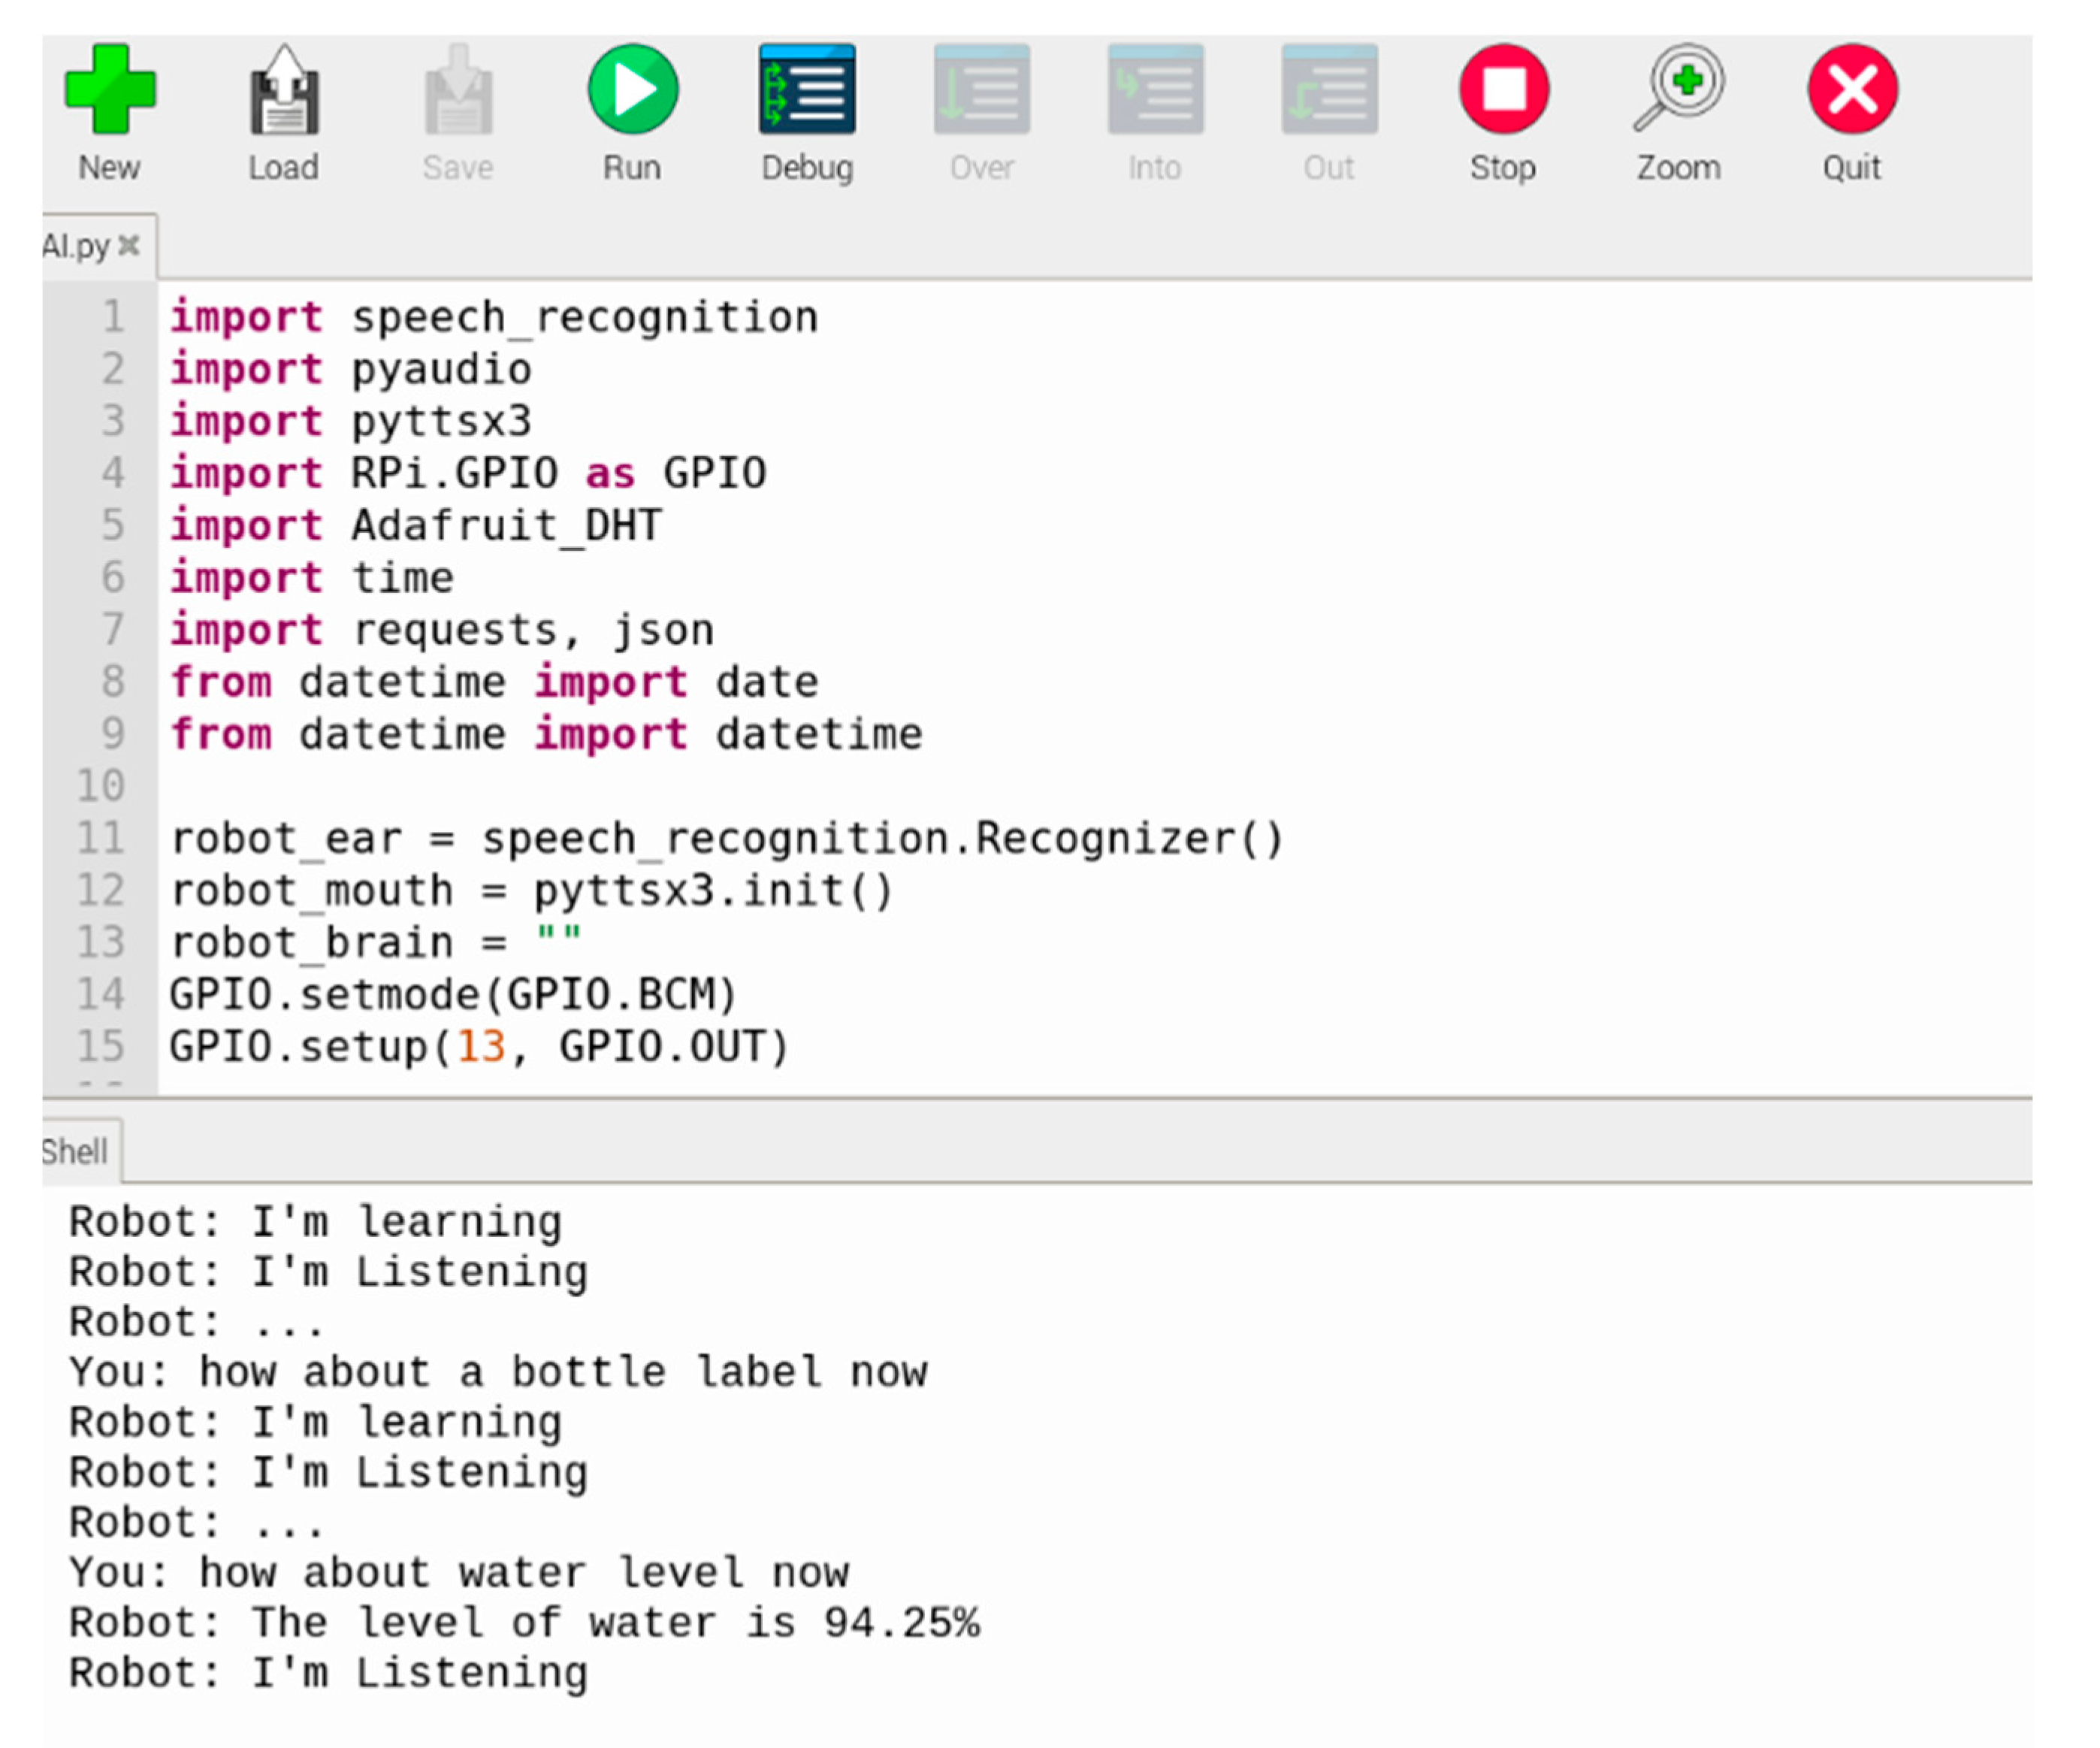
Task: Click the Step Into icon
Action: click(x=1155, y=90)
